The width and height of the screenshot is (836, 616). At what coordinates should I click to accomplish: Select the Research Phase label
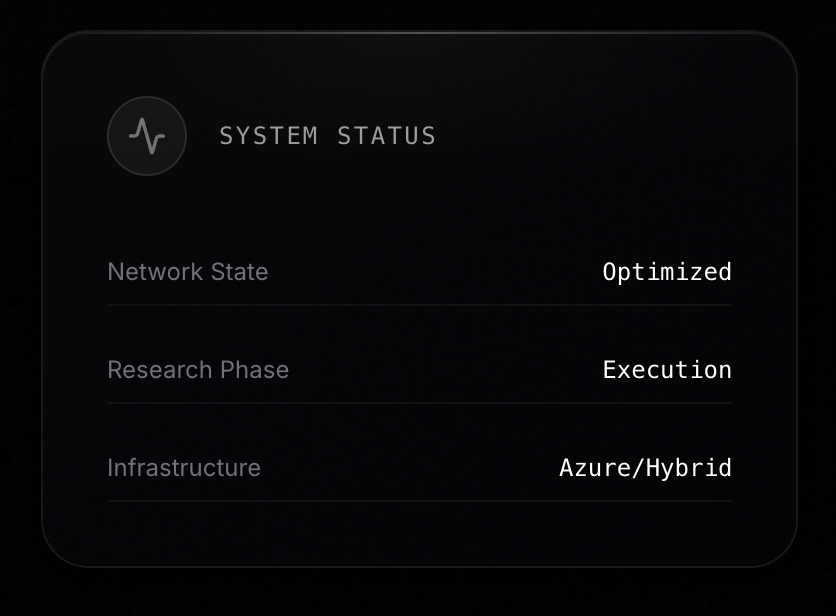198,370
